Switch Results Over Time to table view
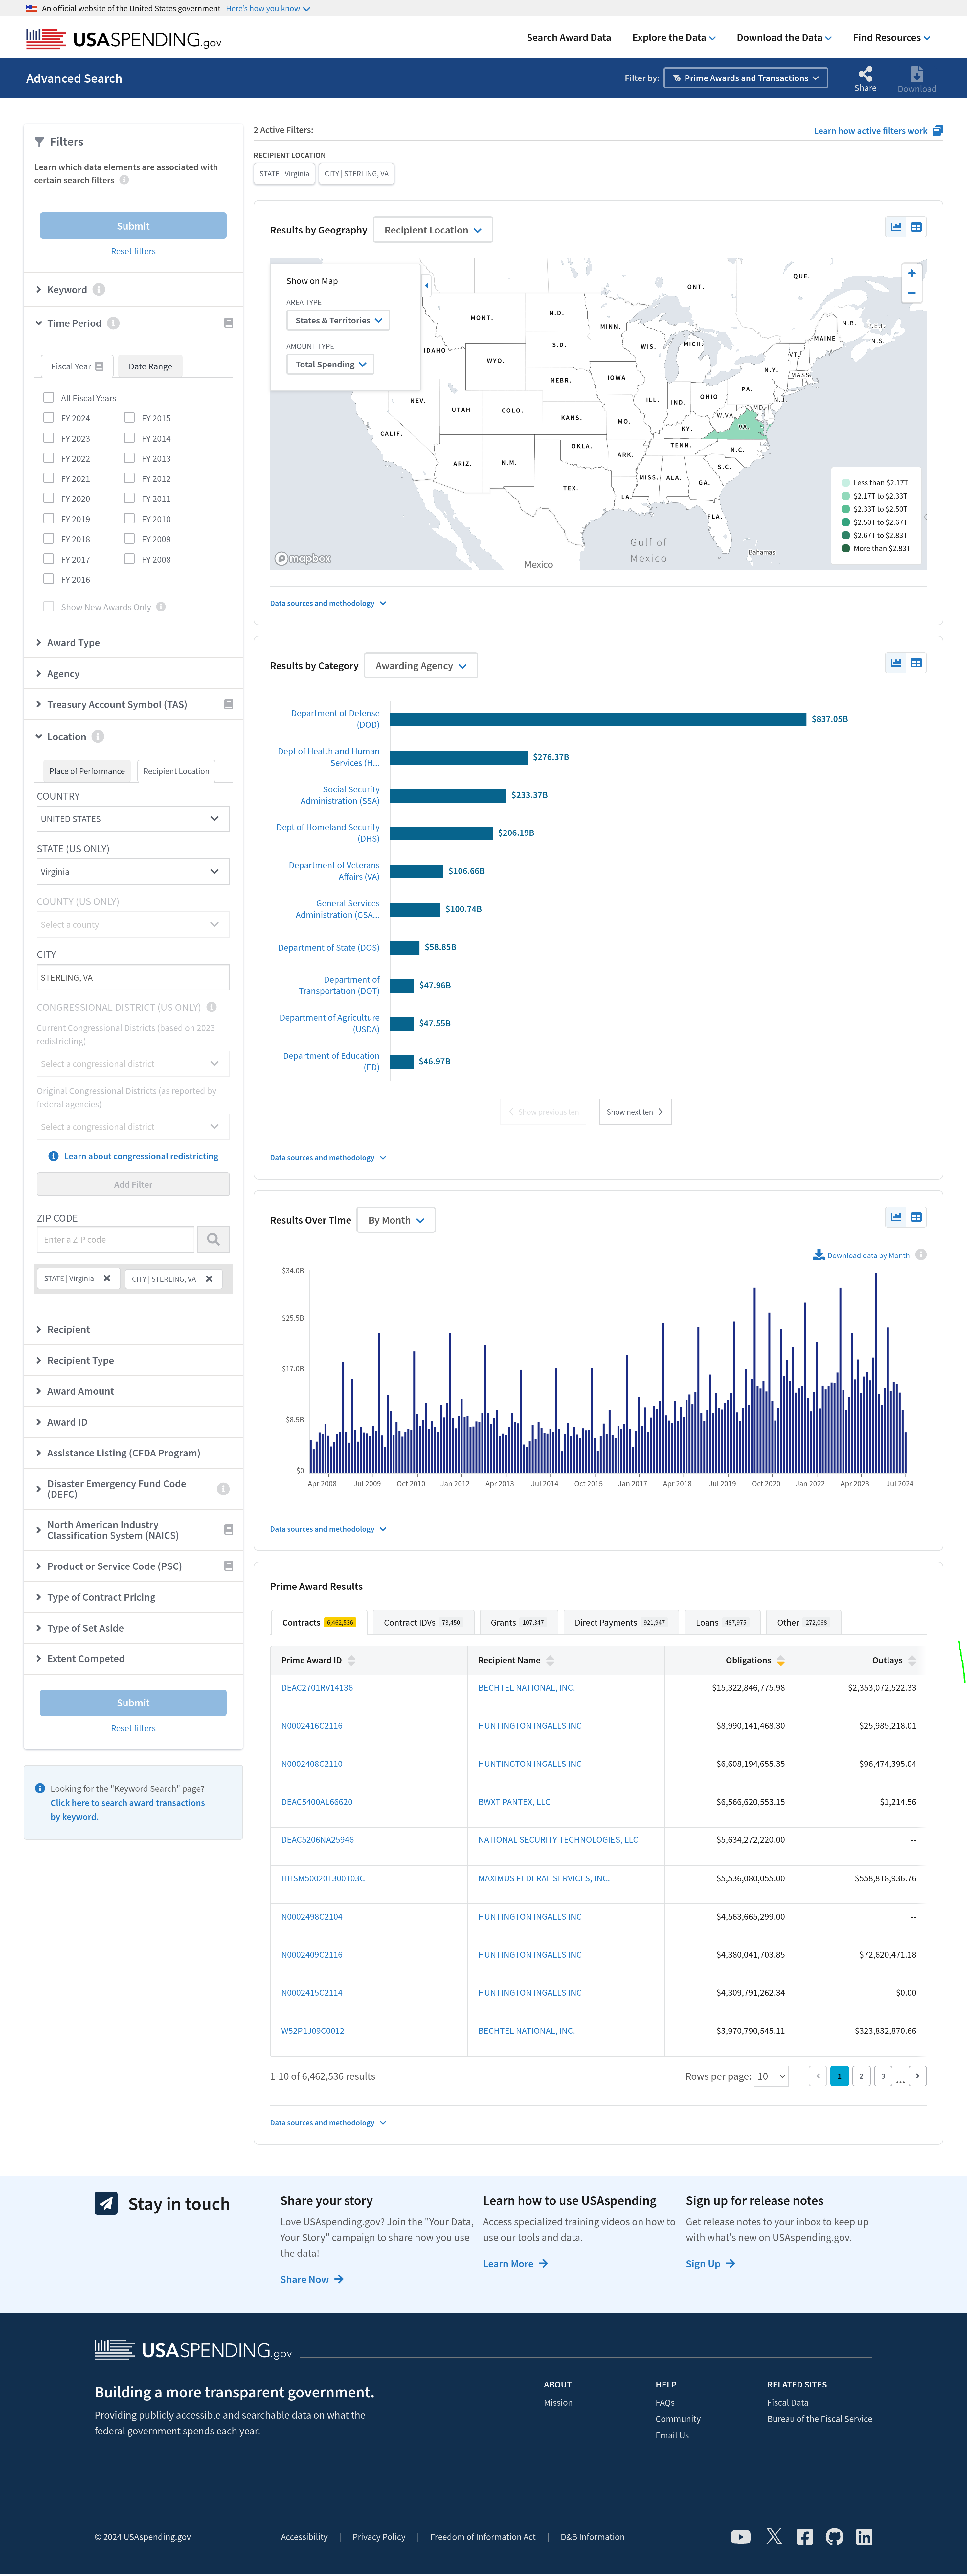Viewport: 967px width, 2576px height. [916, 1217]
